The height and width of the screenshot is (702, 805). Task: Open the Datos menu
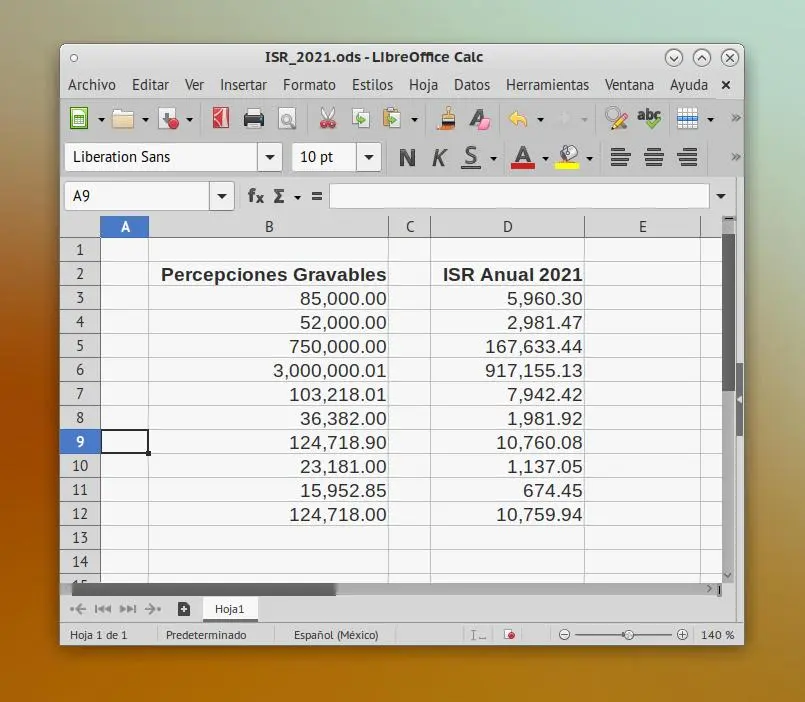(472, 85)
